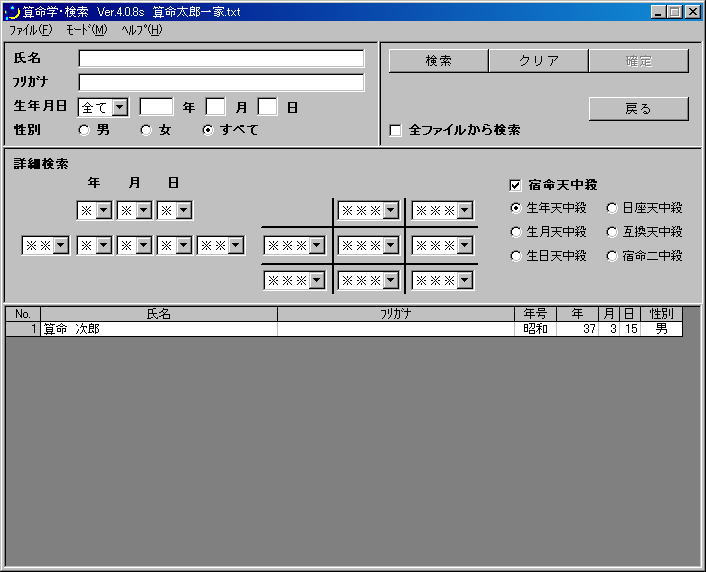This screenshot has height=572, width=706.
Task: Click the moon app icon in title bar
Action: pos(12,12)
